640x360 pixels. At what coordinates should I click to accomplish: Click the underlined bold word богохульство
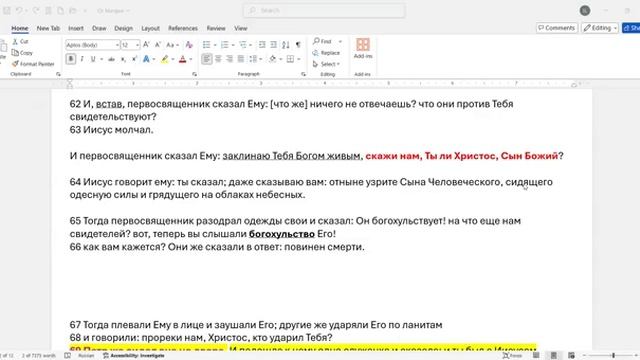tap(282, 234)
